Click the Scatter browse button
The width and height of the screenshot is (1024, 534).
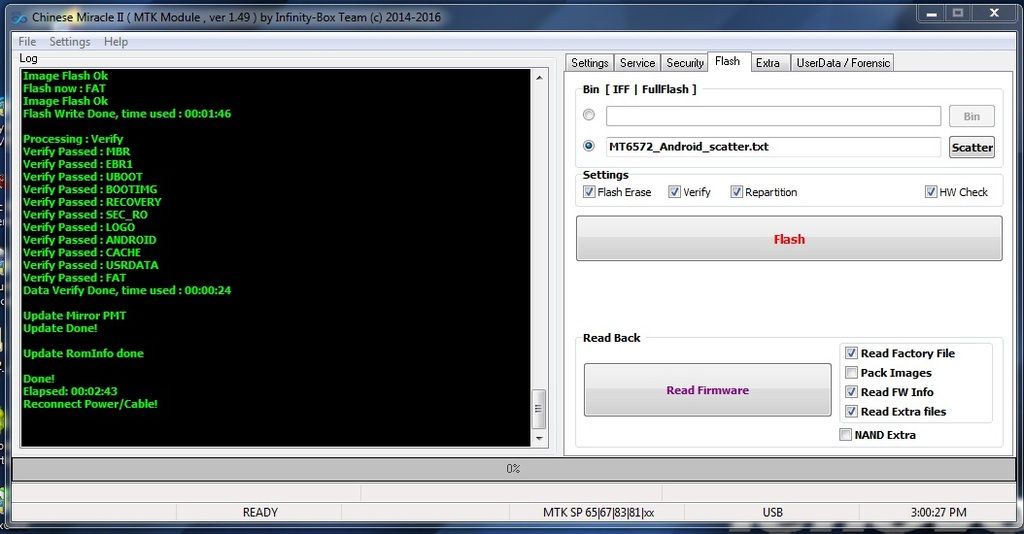point(971,147)
